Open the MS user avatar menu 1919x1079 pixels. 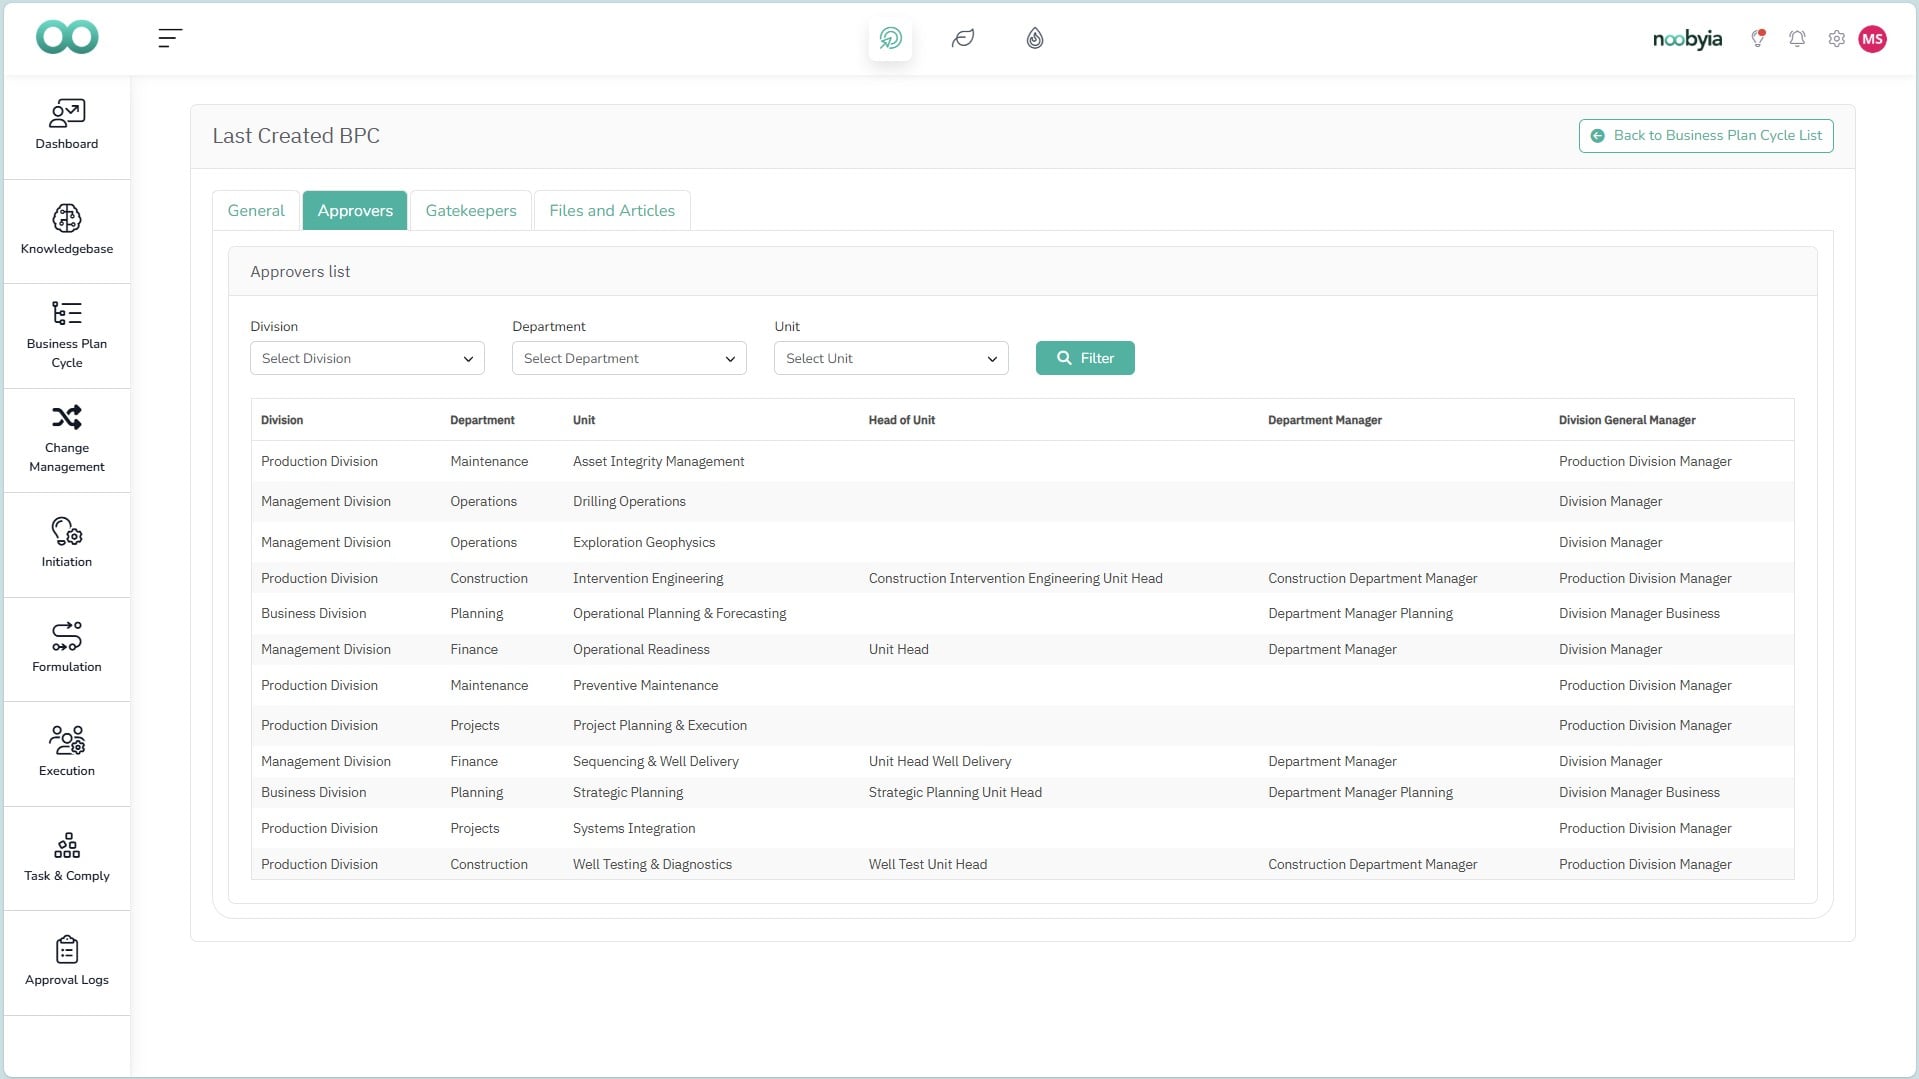point(1872,39)
